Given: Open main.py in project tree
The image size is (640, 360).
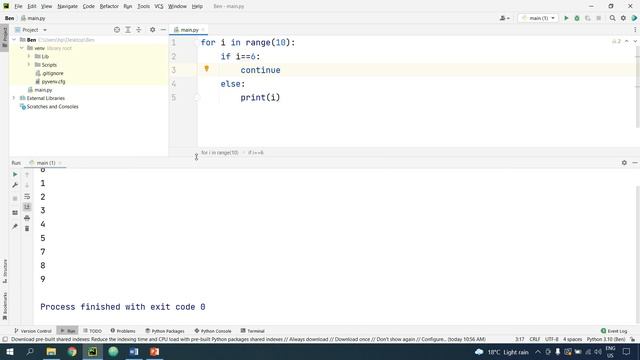Looking at the screenshot, I should coord(40,90).
